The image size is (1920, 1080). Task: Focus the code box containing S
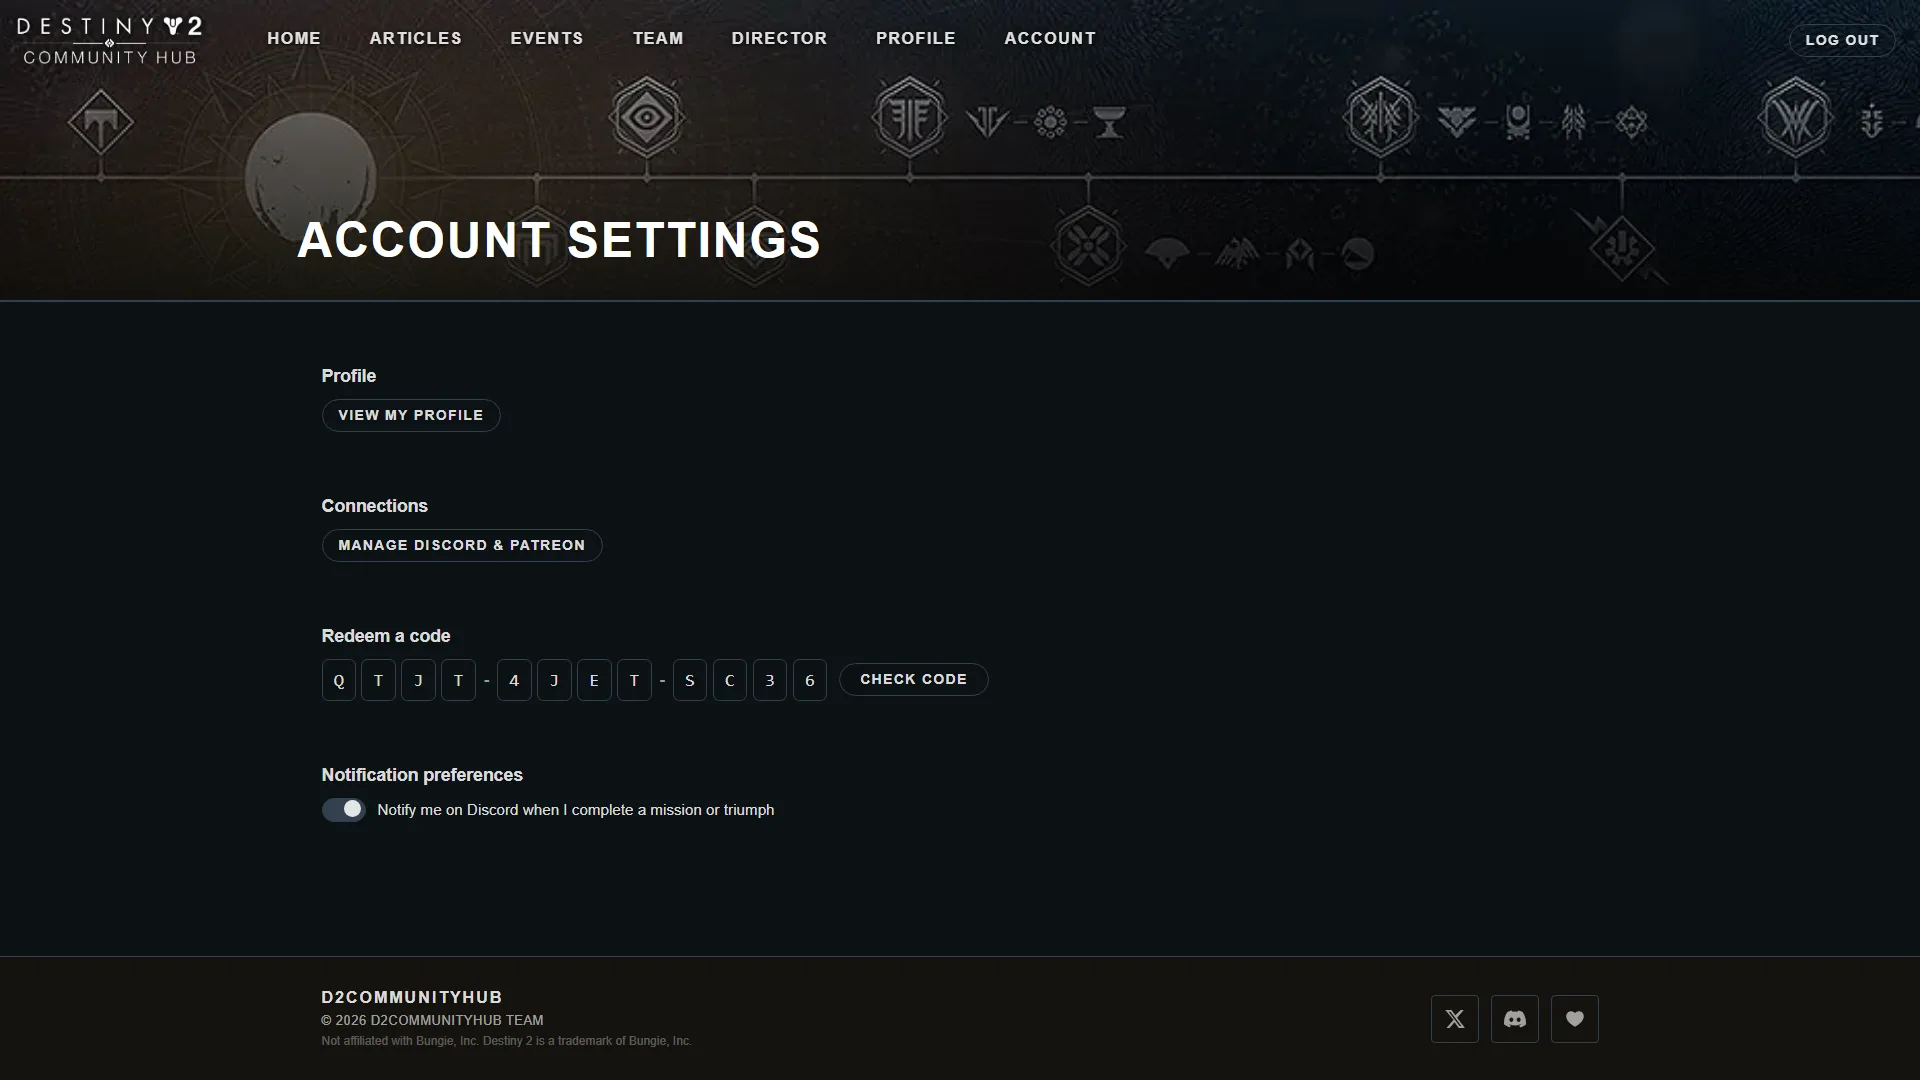click(x=690, y=680)
